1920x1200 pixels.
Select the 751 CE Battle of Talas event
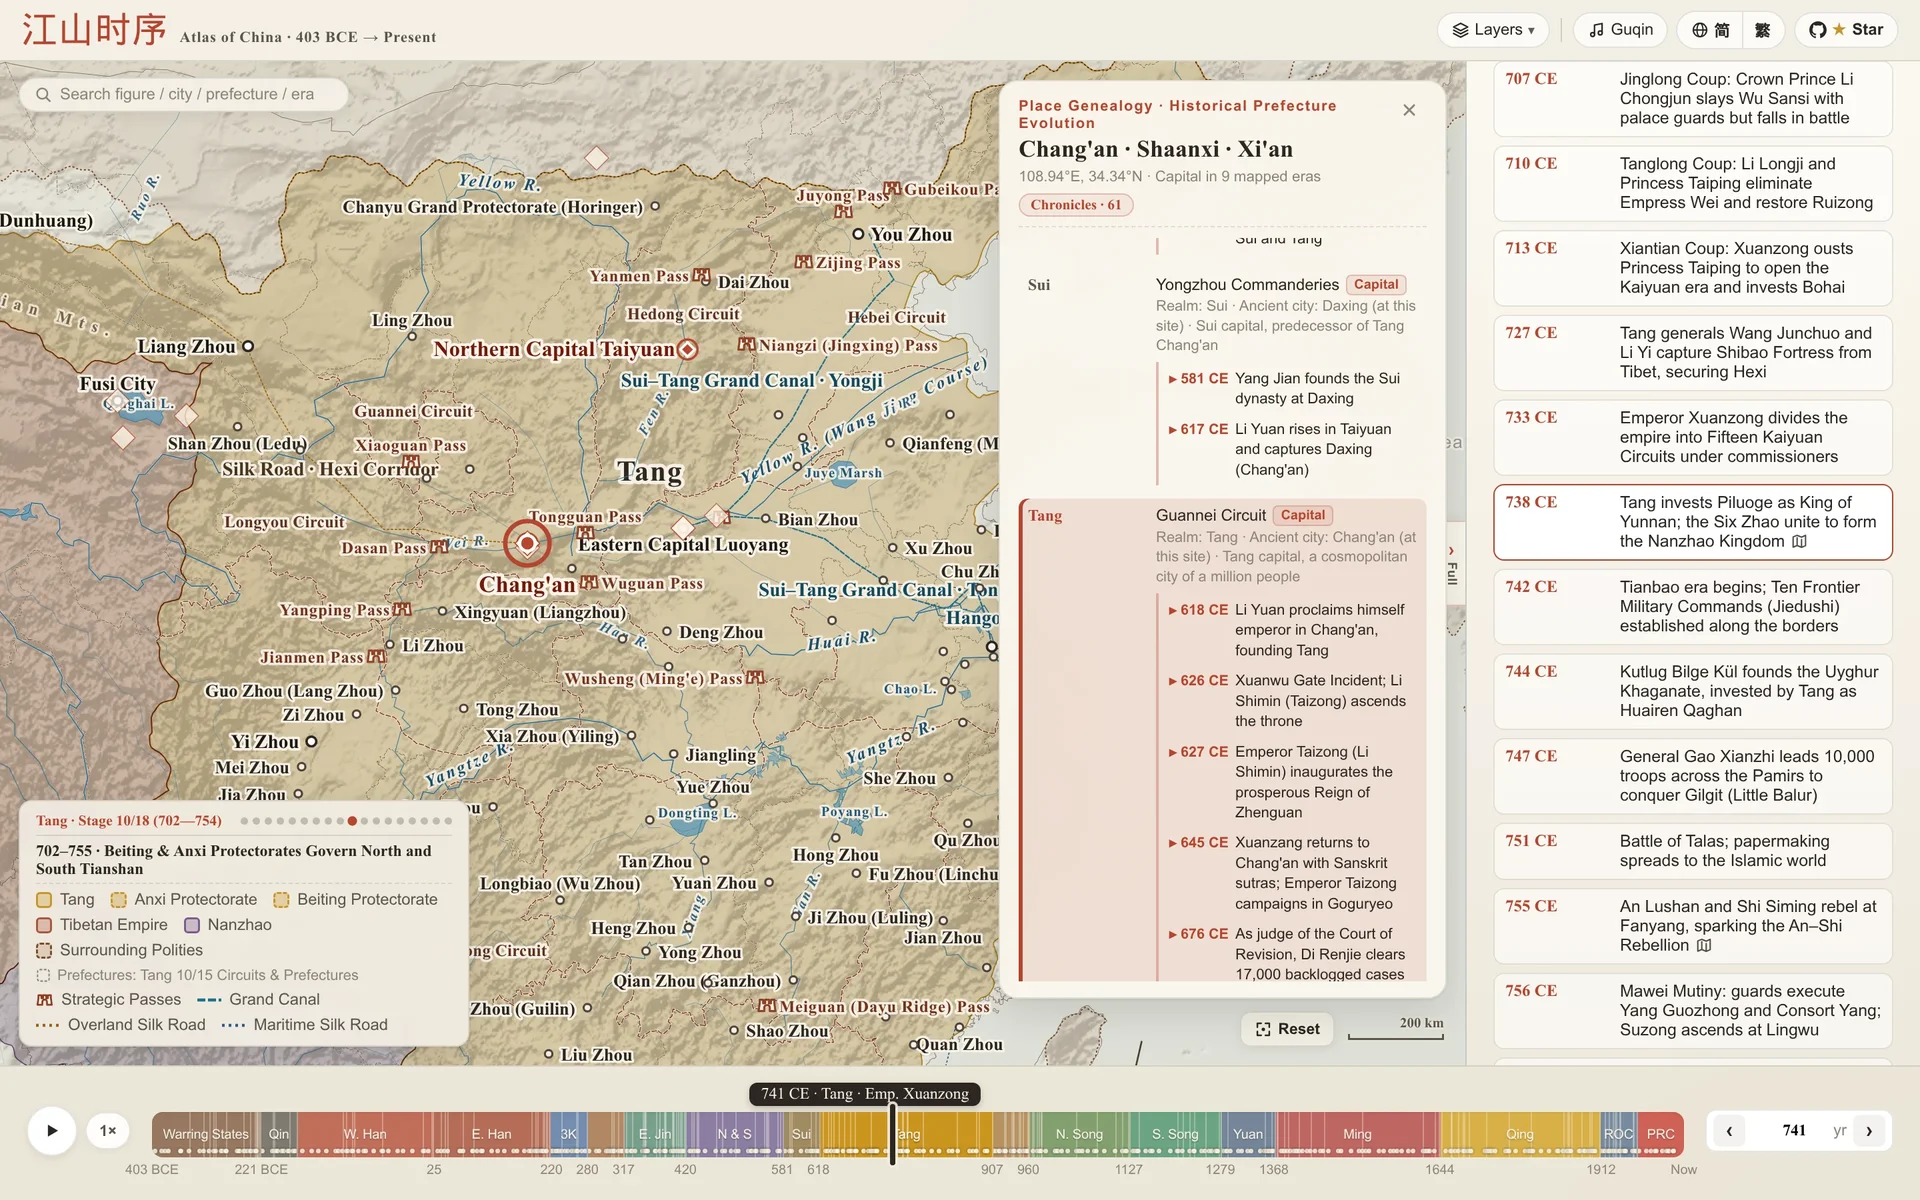click(x=1693, y=851)
